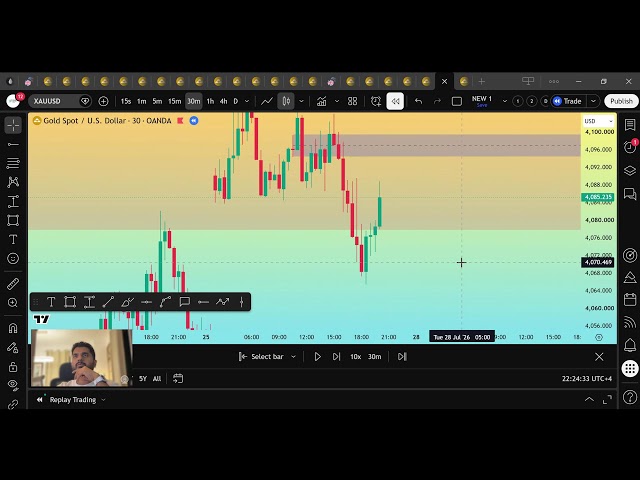Viewport: 640px width, 480px height.
Task: Open the notifications bell in right sidebar
Action: click(630, 345)
